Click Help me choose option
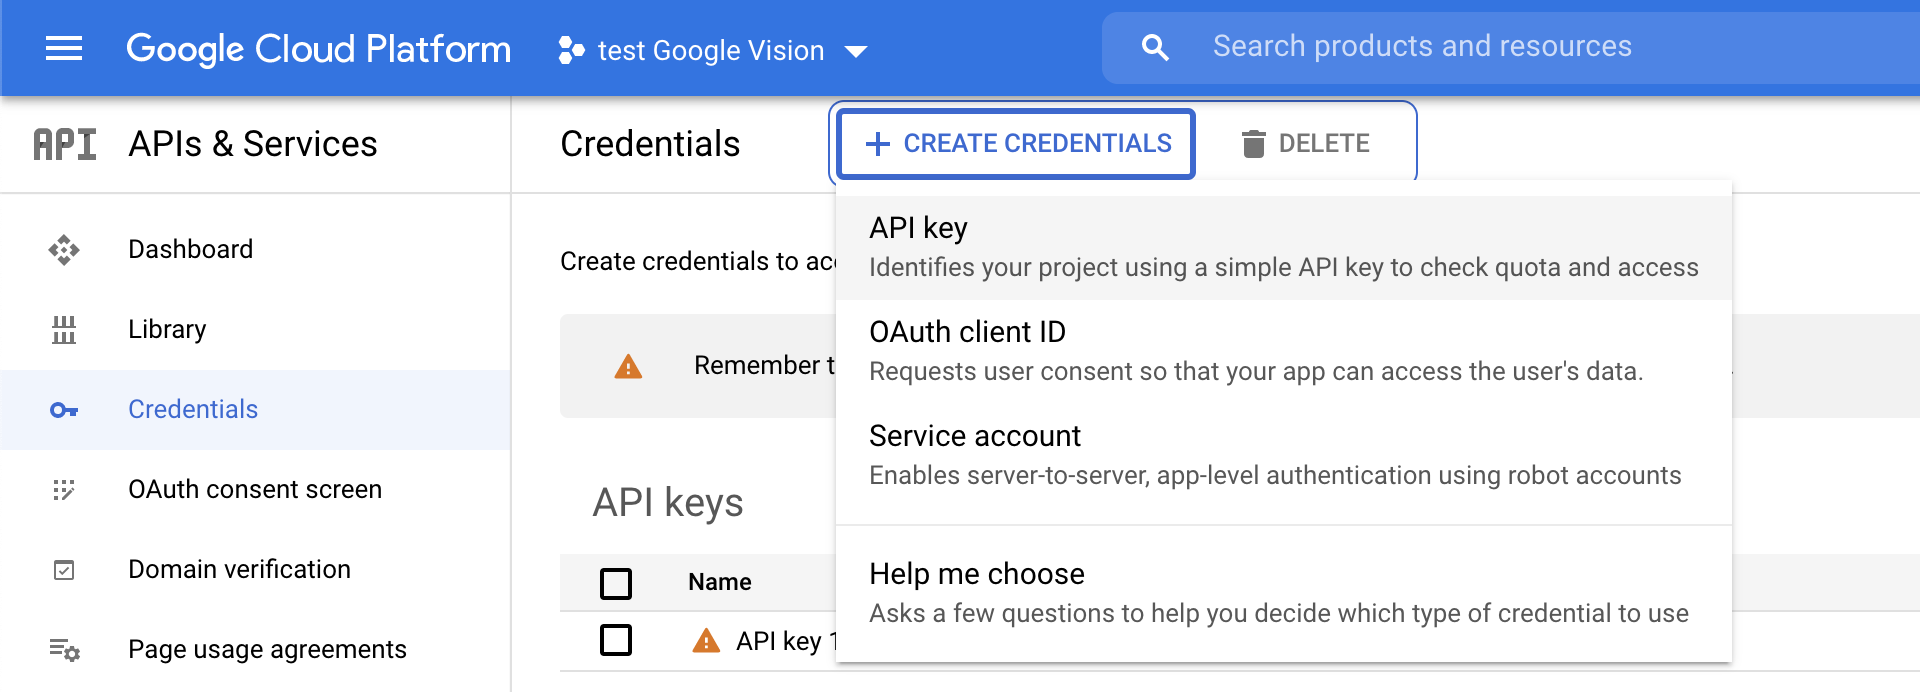This screenshot has height=692, width=1920. pyautogui.click(x=1284, y=593)
